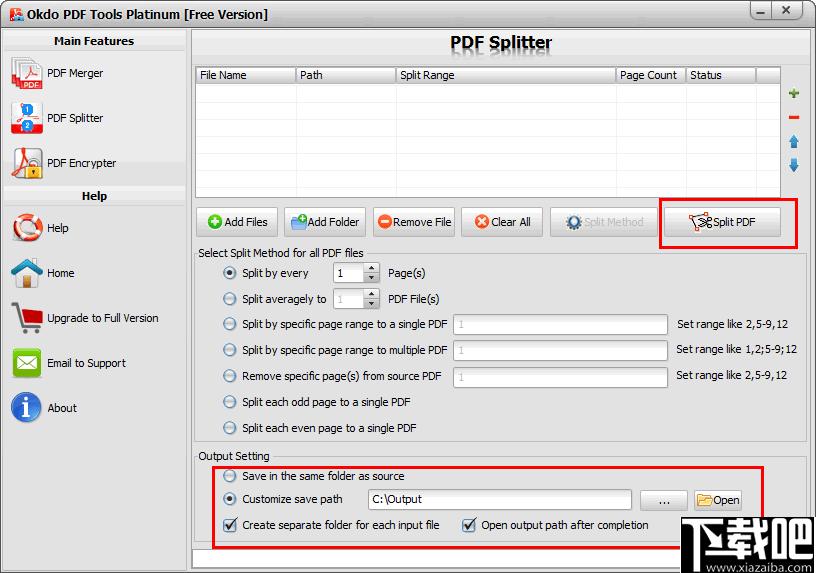Click the remove pages range field
816x573 pixels.
click(560, 377)
